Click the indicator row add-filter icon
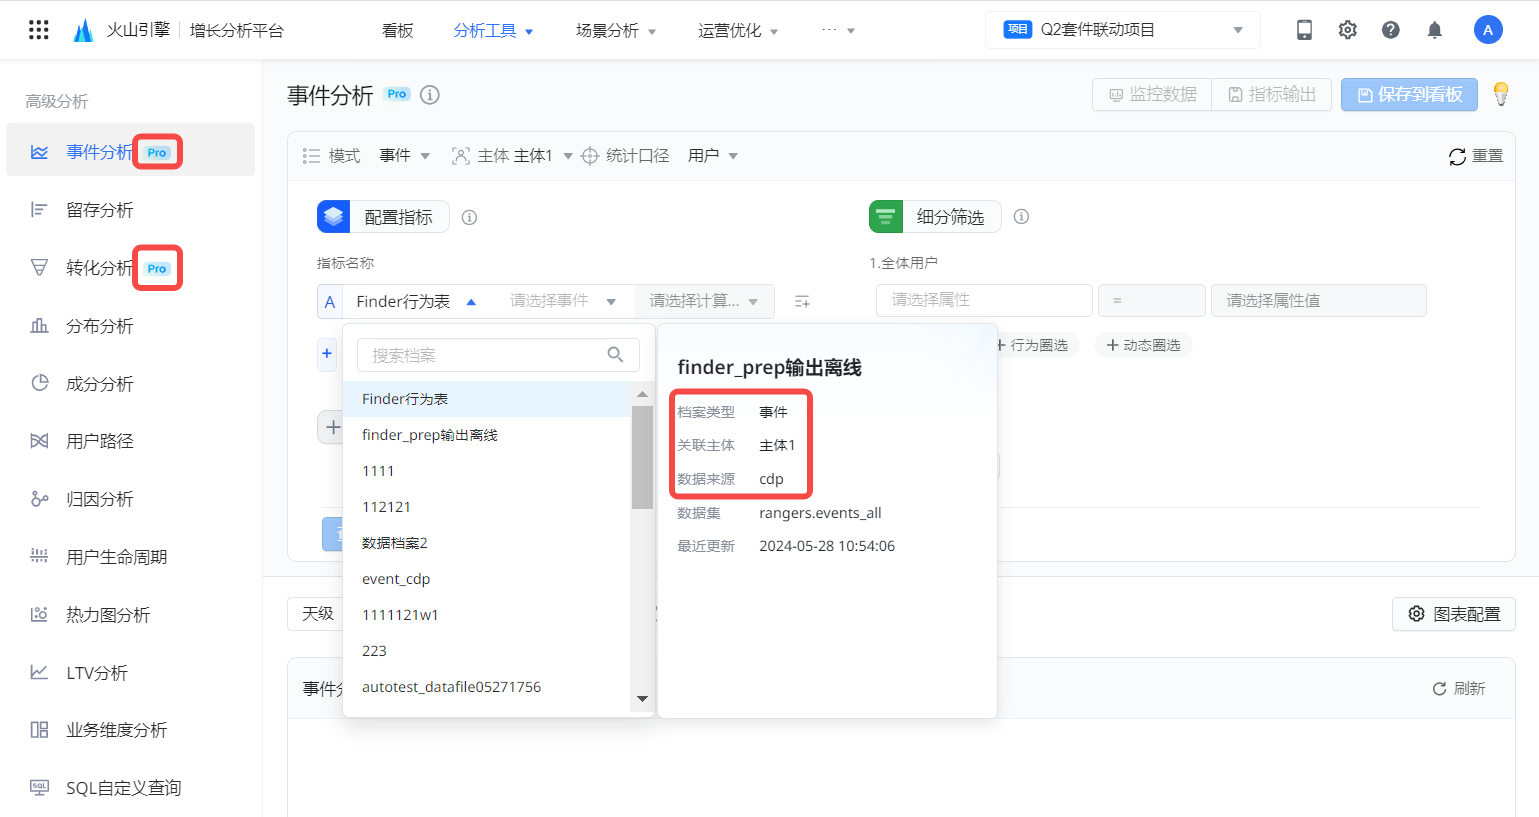The height and width of the screenshot is (817, 1539). (802, 301)
